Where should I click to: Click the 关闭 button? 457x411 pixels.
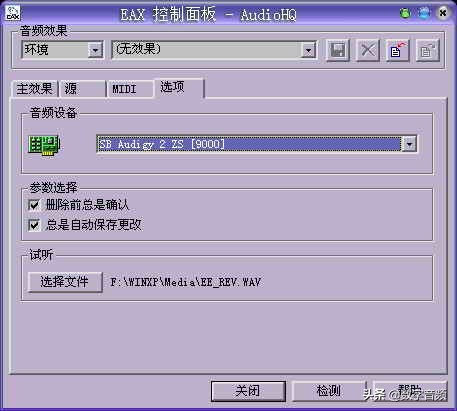tap(248, 391)
